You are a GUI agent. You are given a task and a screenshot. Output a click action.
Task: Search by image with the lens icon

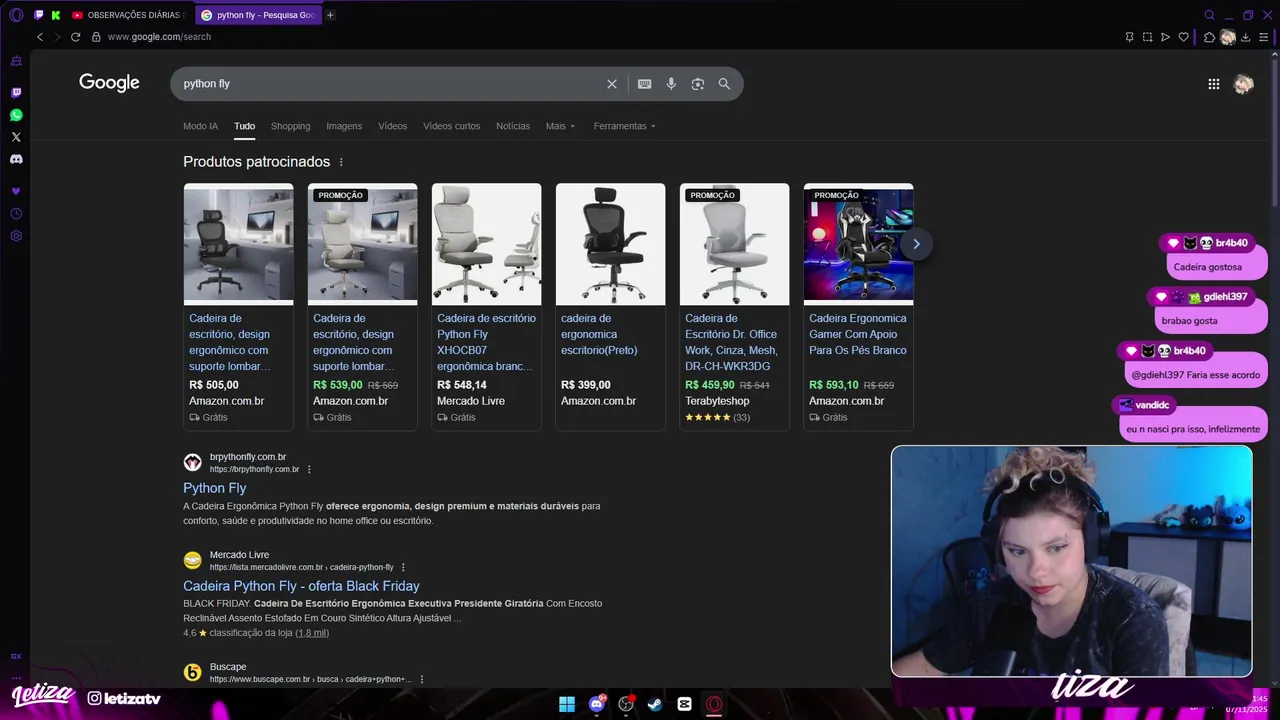[x=698, y=84]
